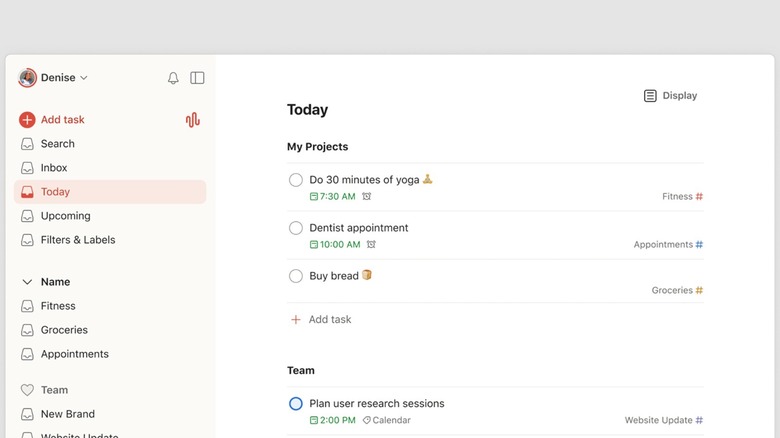The width and height of the screenshot is (780, 438).
Task: Click Add task below Buy bread
Action: coord(321,320)
